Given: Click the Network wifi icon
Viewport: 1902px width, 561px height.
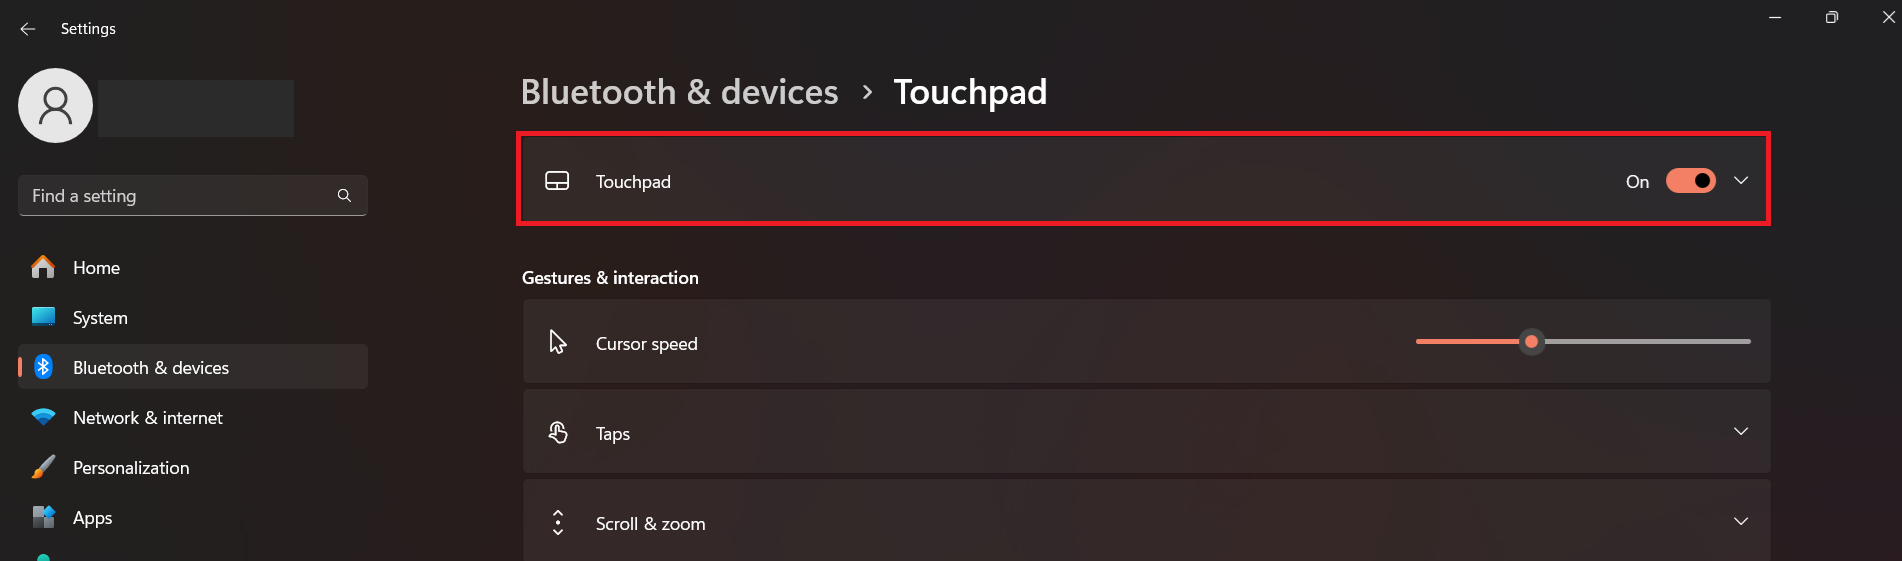Looking at the screenshot, I should click(43, 417).
